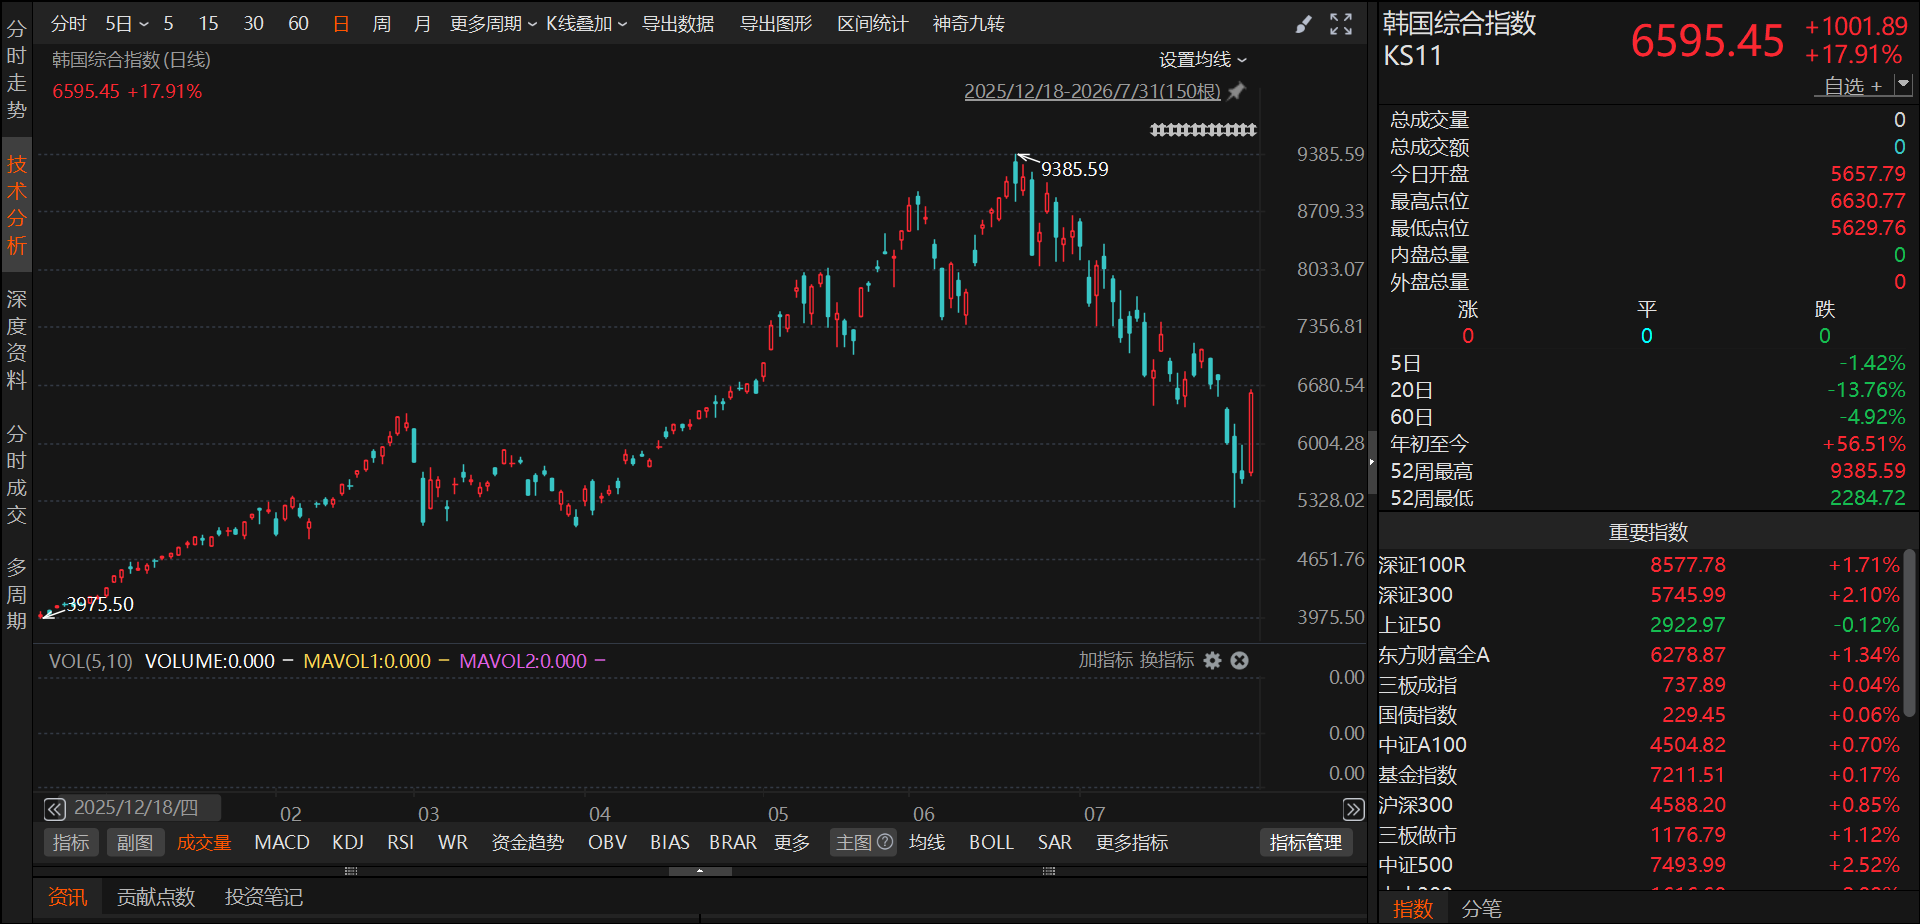
Task: Expand chart to fullscreen
Action: click(1341, 24)
